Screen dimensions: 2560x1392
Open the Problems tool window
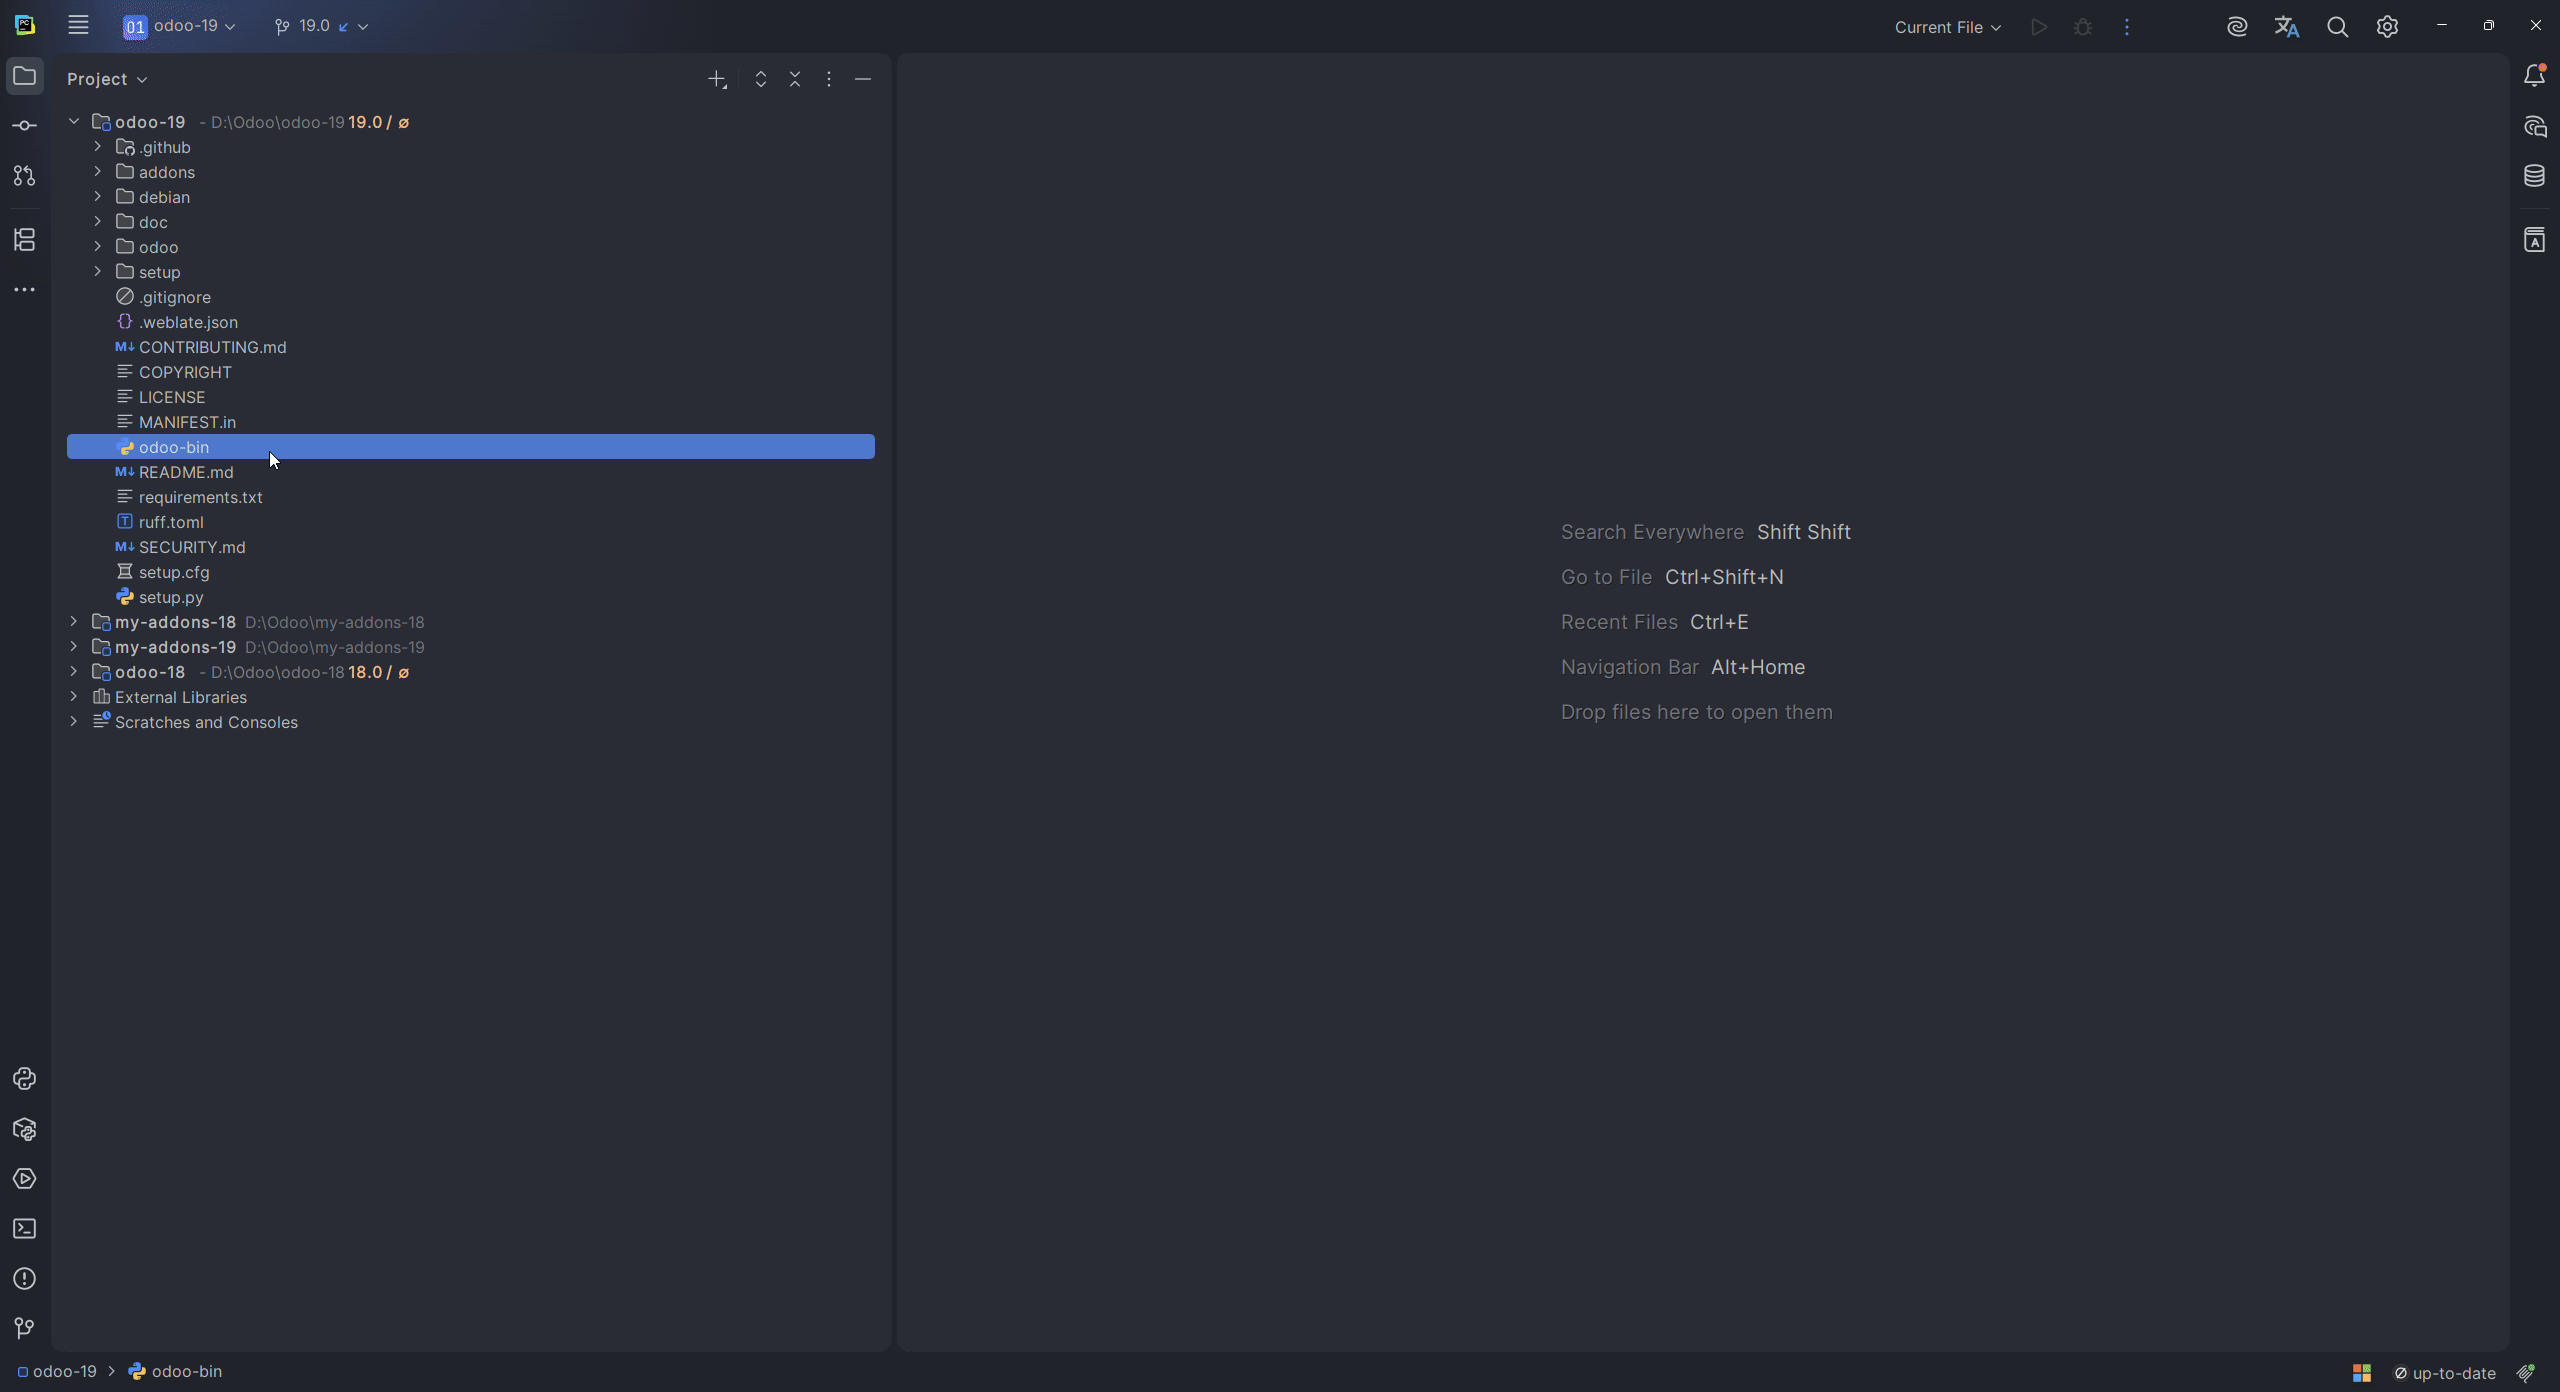(25, 1279)
